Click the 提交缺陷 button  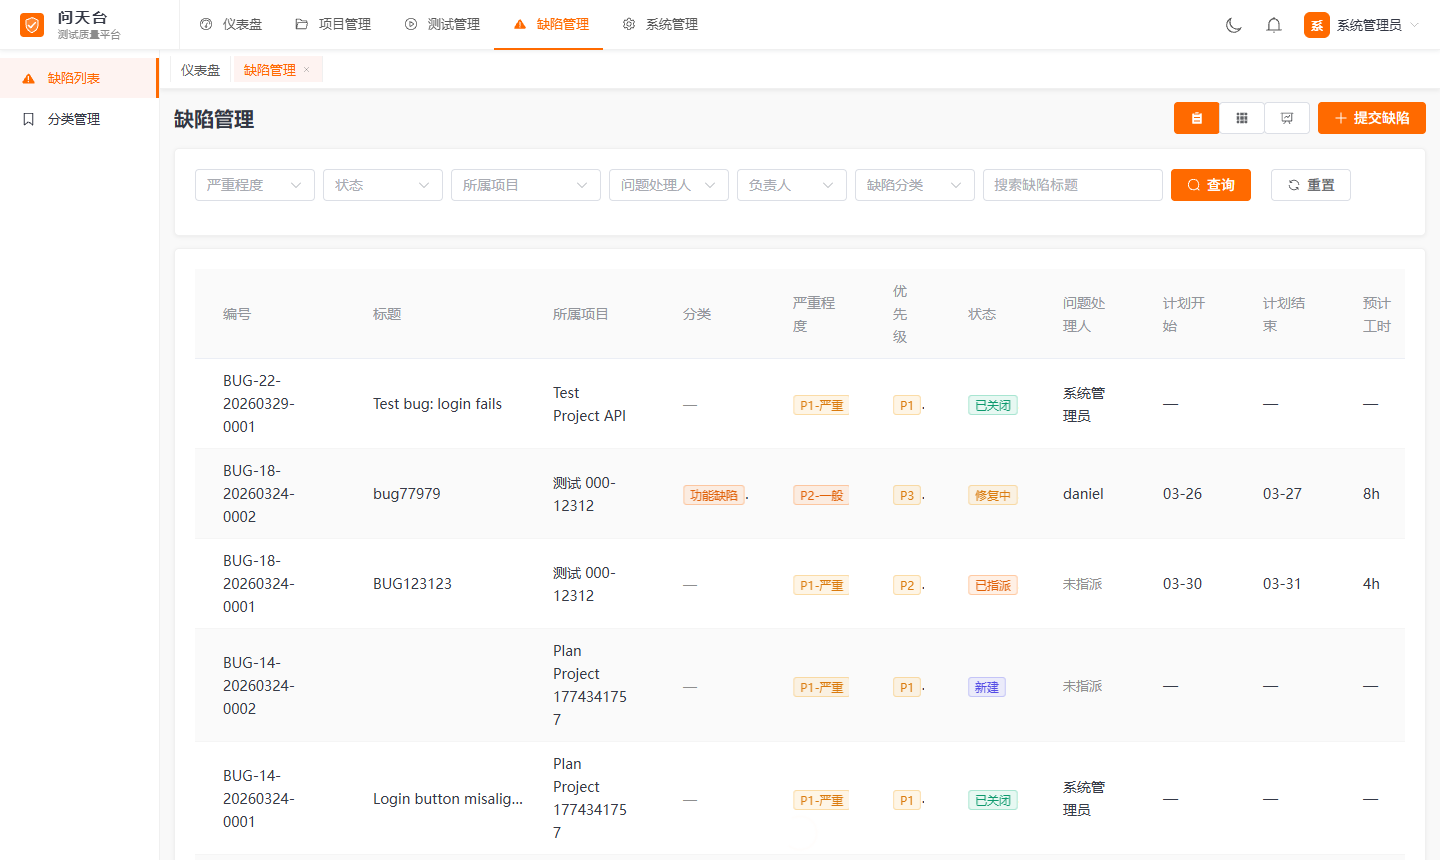coord(1372,118)
